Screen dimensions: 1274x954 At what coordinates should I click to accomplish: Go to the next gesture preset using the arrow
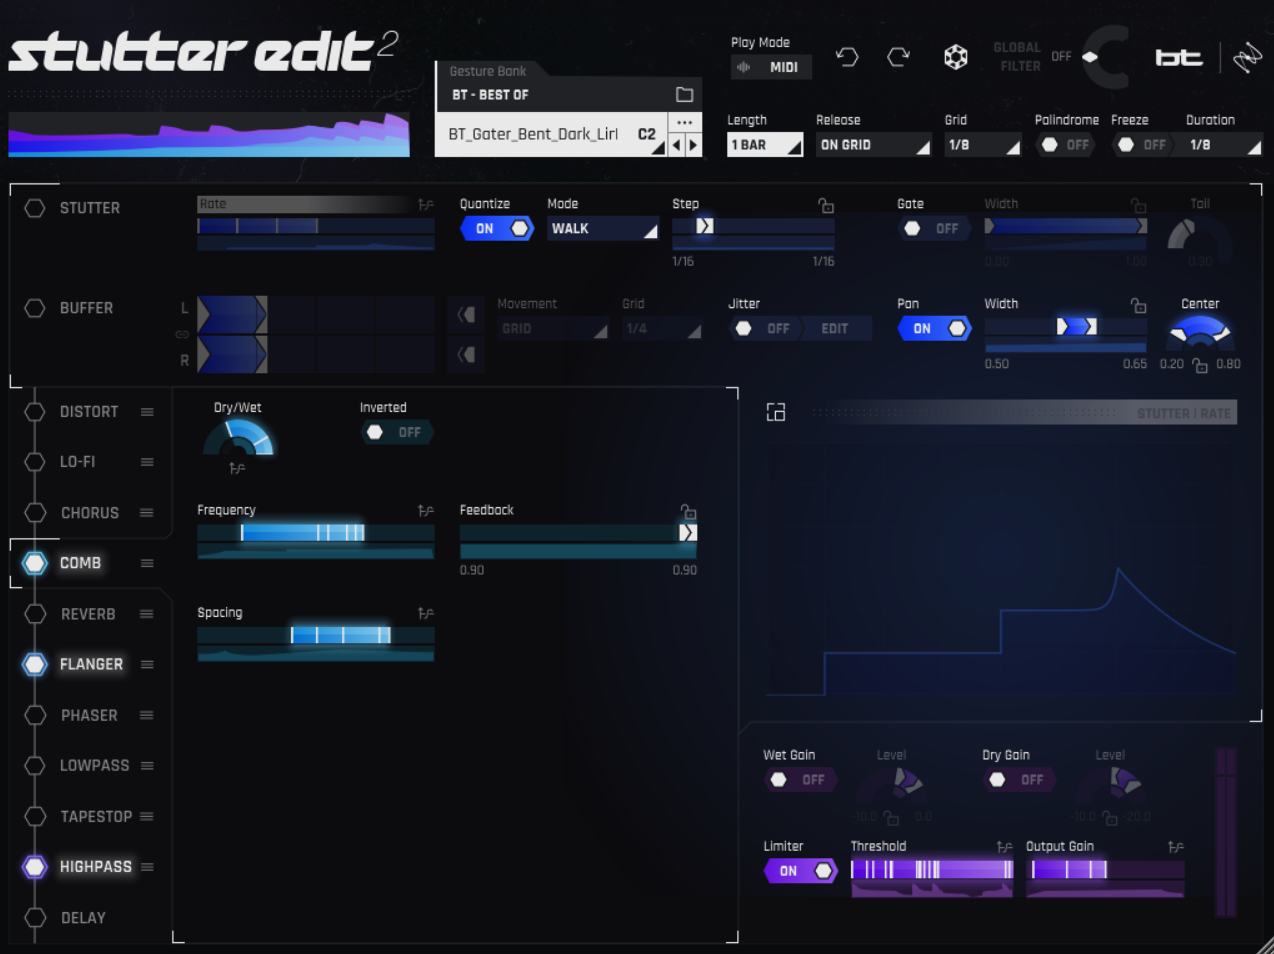[x=693, y=145]
